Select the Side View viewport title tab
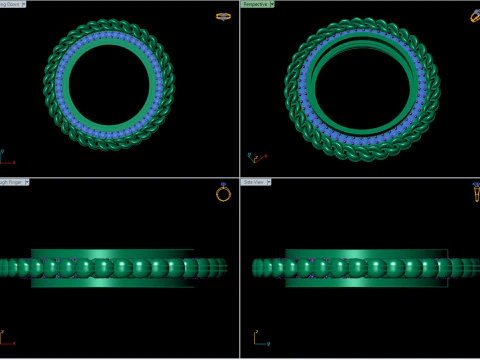Image resolution: width=480 pixels, height=360 pixels. [x=253, y=182]
